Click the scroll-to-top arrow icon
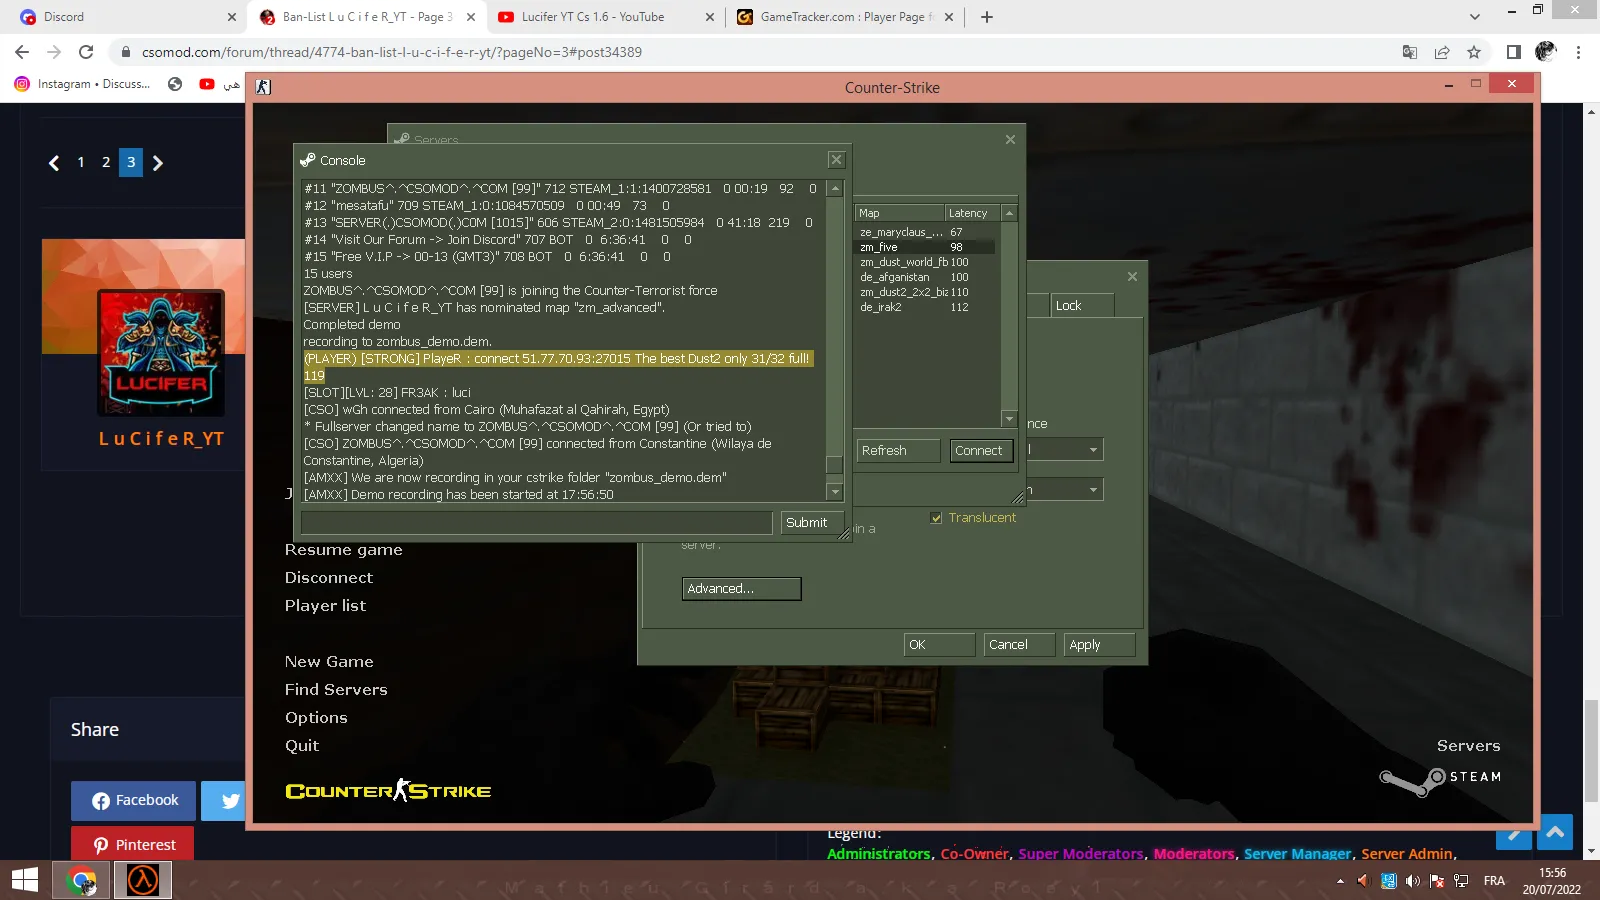Screen dimensions: 1600x900 pos(1555,832)
